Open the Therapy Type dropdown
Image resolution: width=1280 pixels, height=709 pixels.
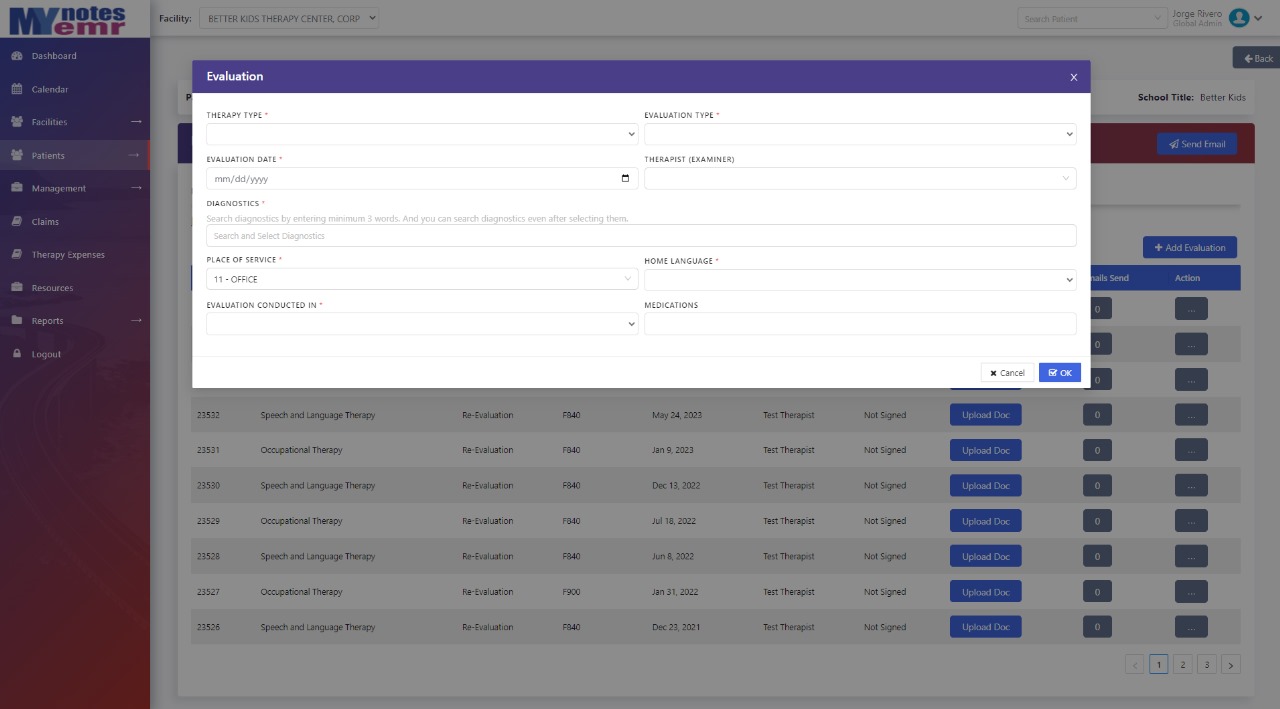point(421,134)
